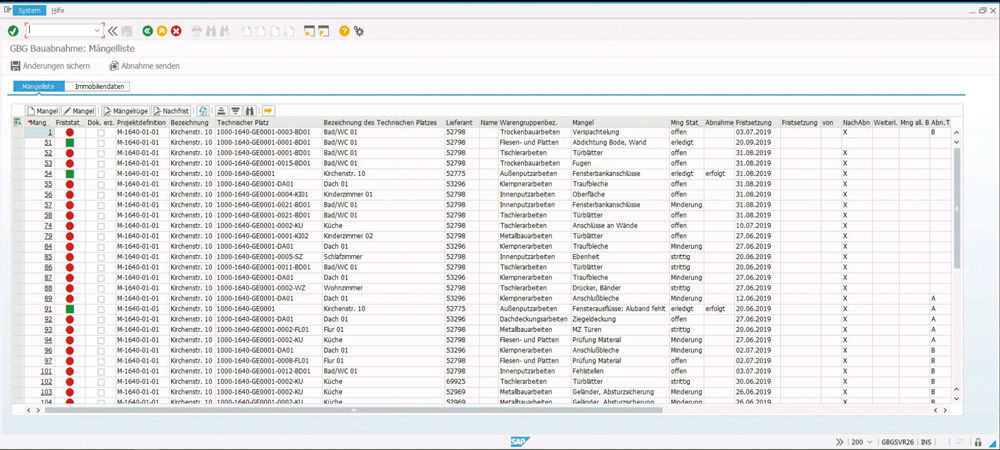Click the green Enter checkmark icon

12,31
